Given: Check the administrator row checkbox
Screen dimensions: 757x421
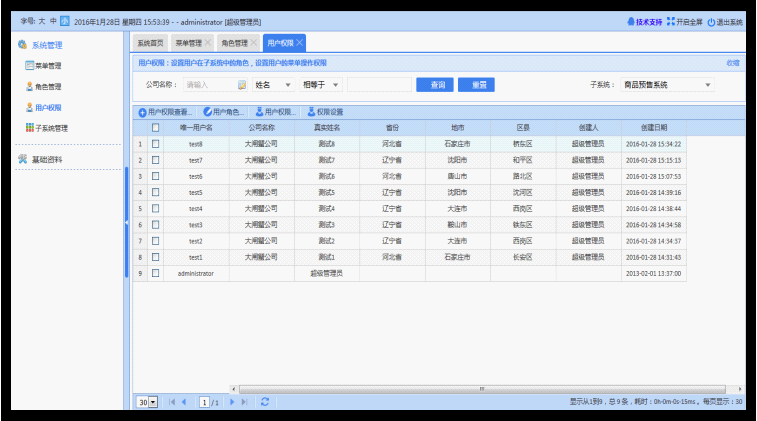Looking at the screenshot, I should pyautogui.click(x=155, y=273).
